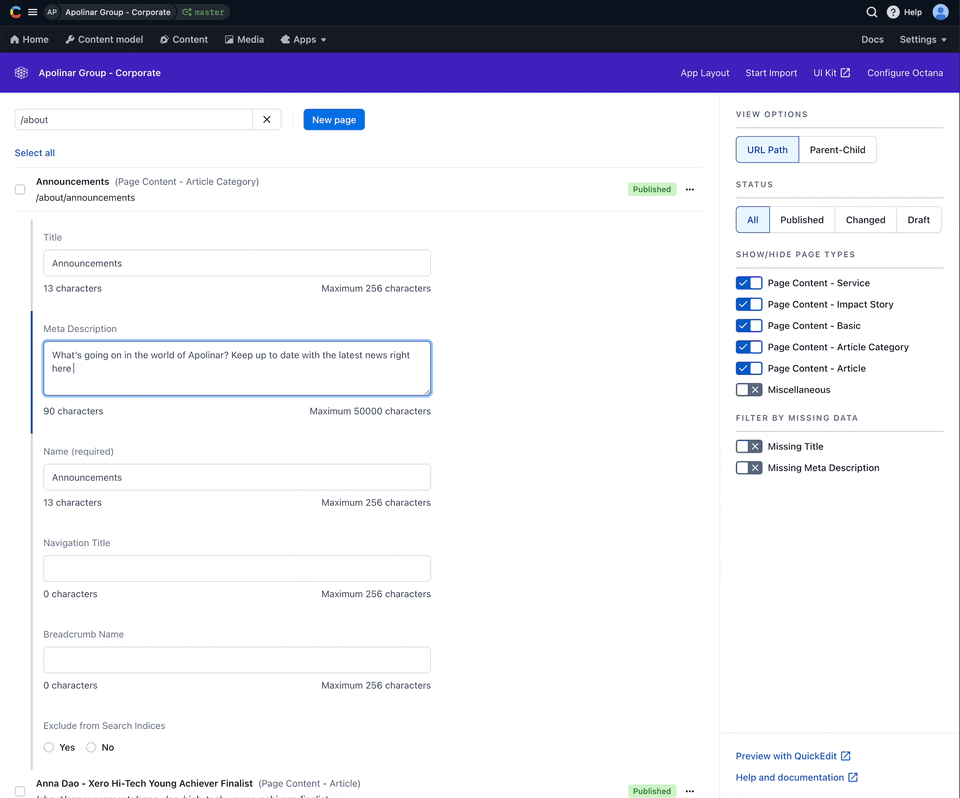Select No for Exclude from Search Indices
This screenshot has height=798, width=960.
point(91,748)
